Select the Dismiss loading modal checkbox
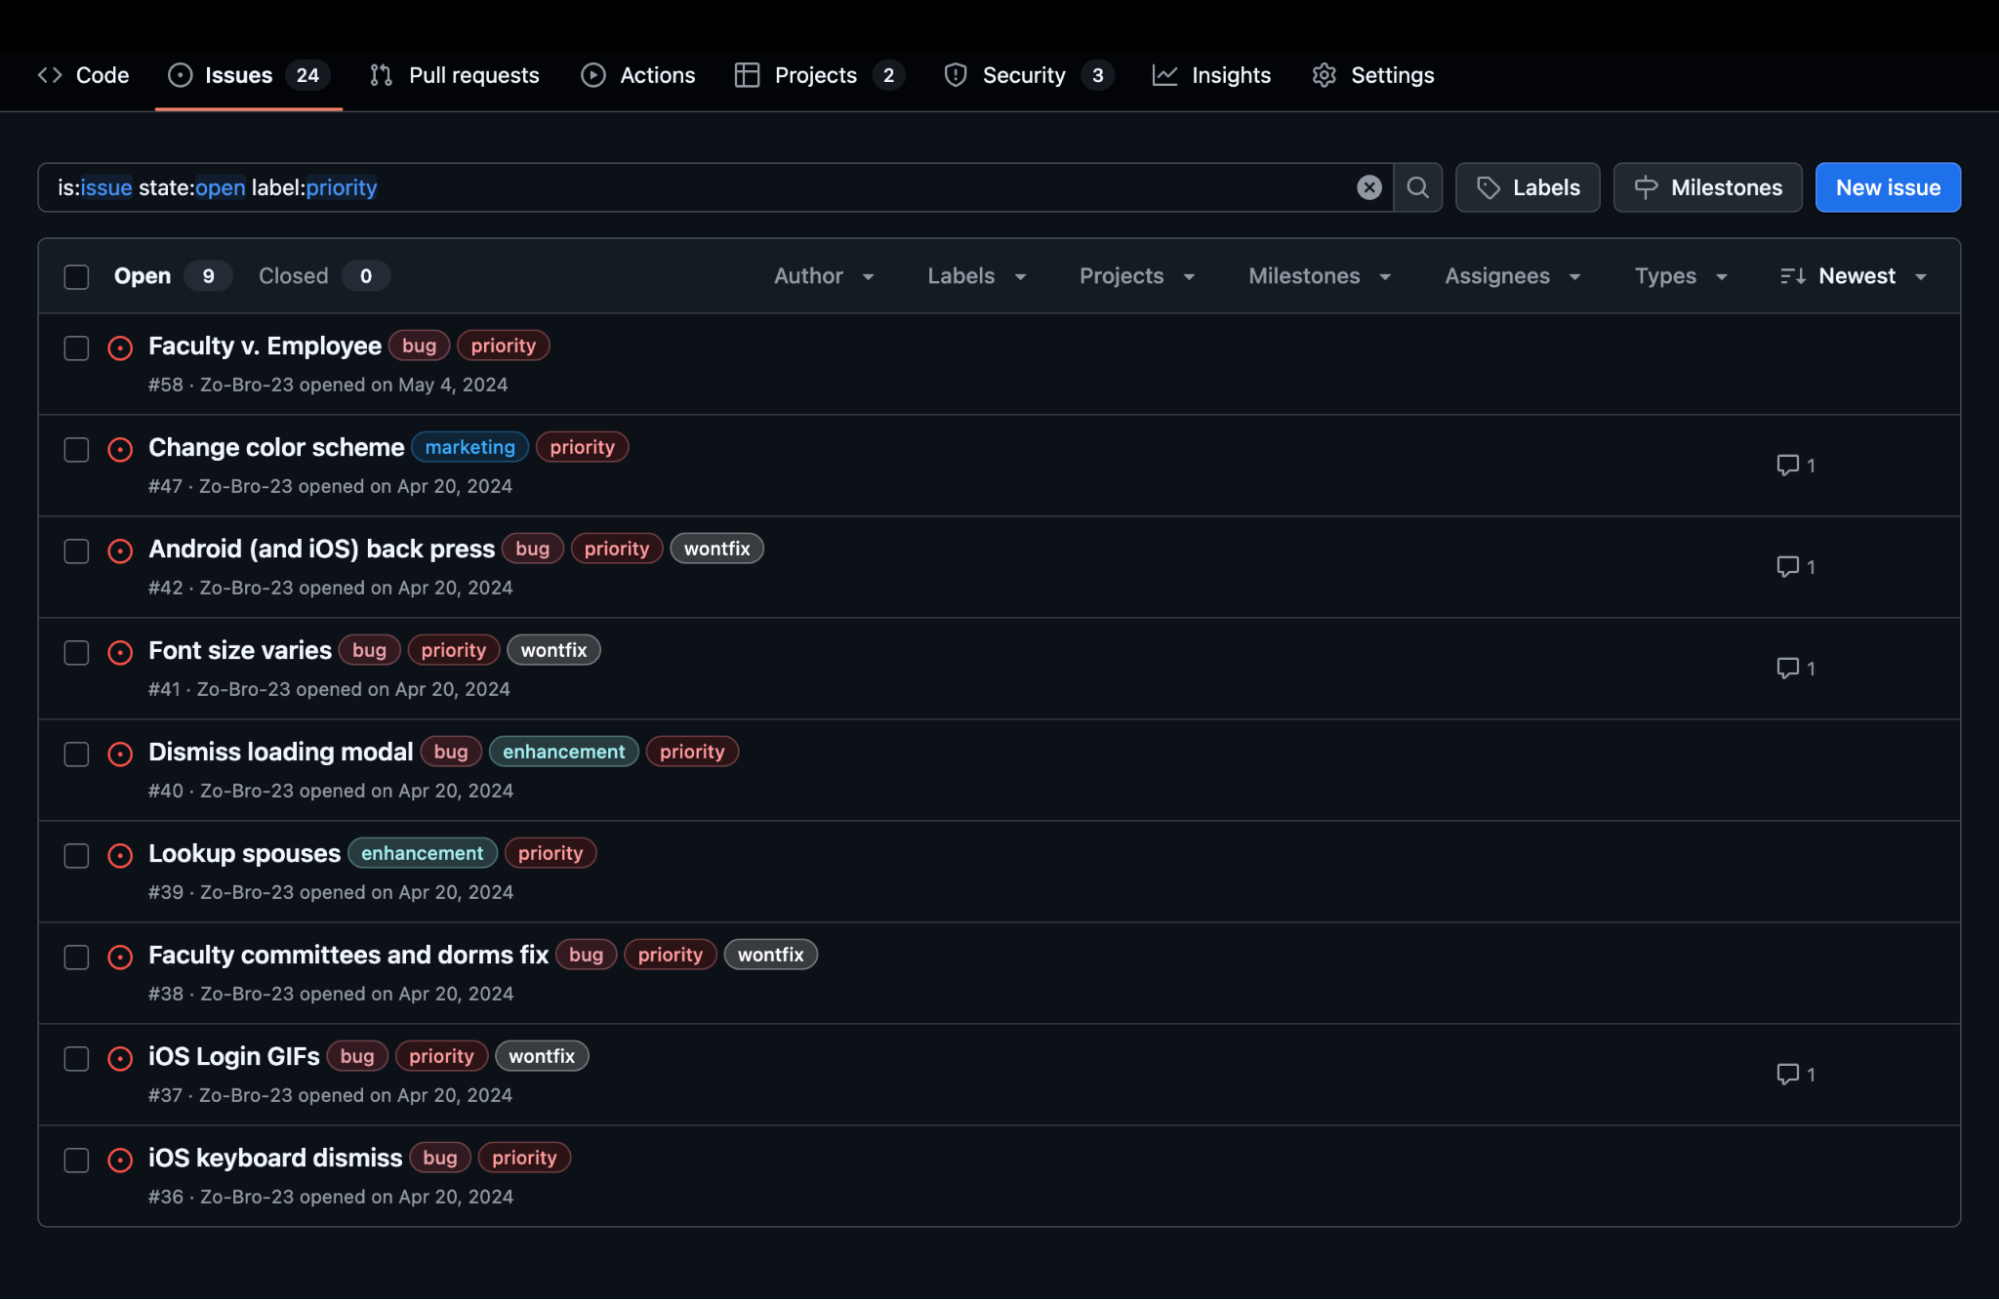Screen dimensions: 1999x1300 (x=76, y=754)
